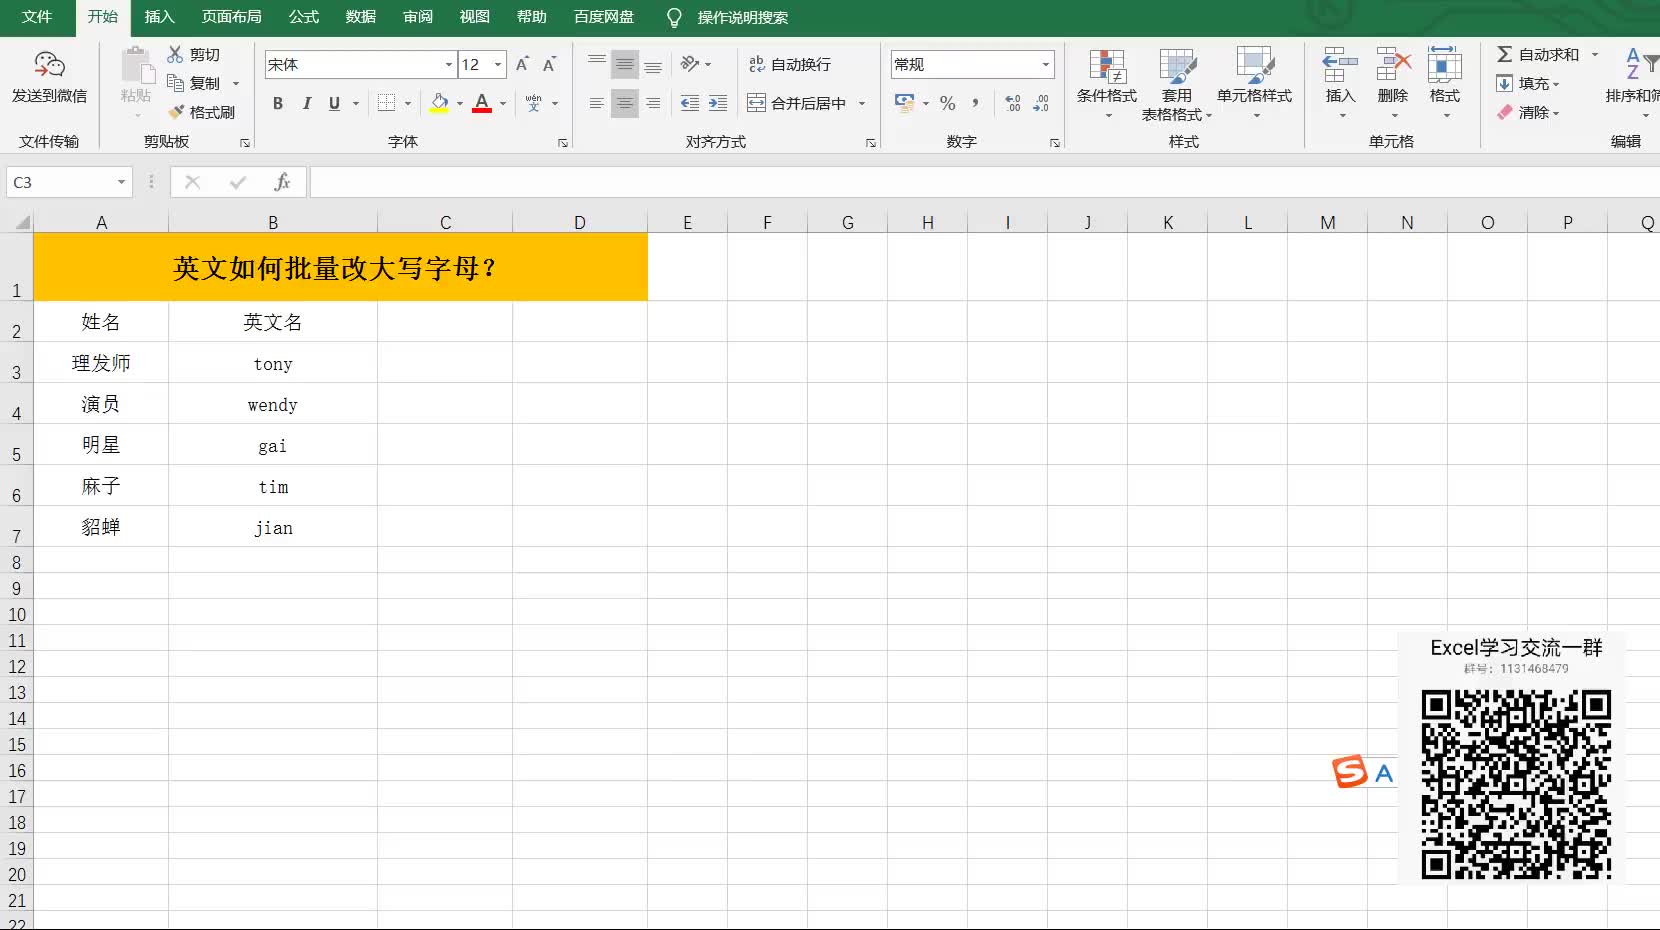Click AutoSum (自动求和) button
This screenshot has height=930, width=1660.
pyautogui.click(x=1538, y=54)
